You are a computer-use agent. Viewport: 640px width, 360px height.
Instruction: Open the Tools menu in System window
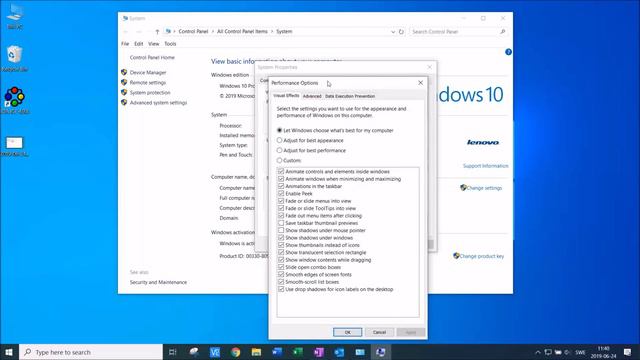pyautogui.click(x=170, y=44)
